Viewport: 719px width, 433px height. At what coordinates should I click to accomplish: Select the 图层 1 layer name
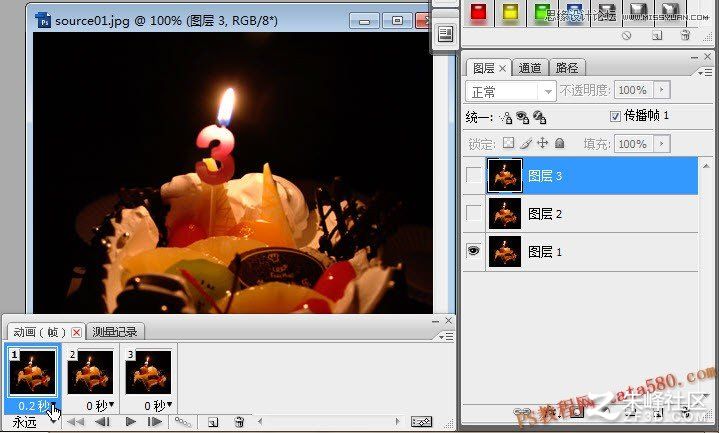[545, 252]
